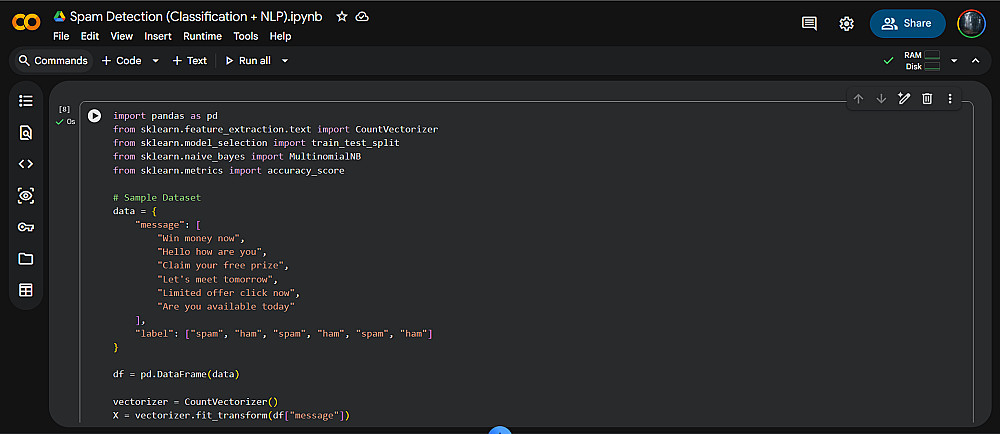Run the spam detection code cell
Screen dimensions: 1000x434
click(x=94, y=116)
